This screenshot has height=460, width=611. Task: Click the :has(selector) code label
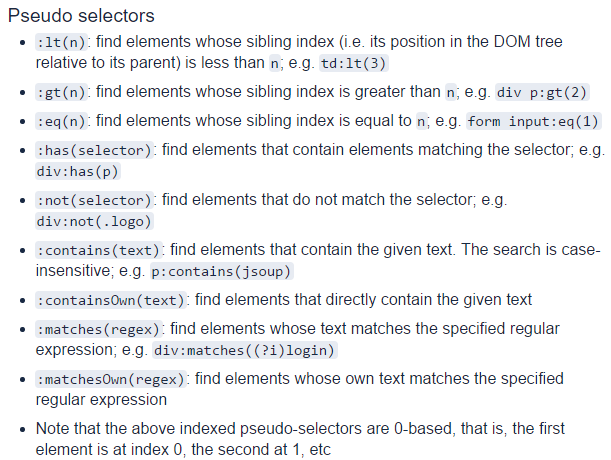tap(94, 150)
